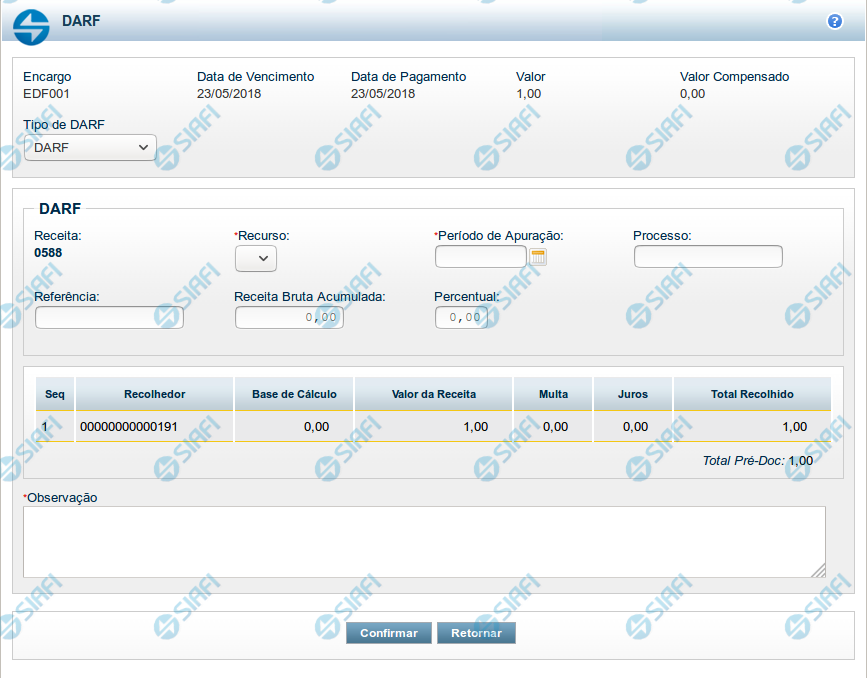Expand the Tipo de DARF dropdown

pos(90,148)
